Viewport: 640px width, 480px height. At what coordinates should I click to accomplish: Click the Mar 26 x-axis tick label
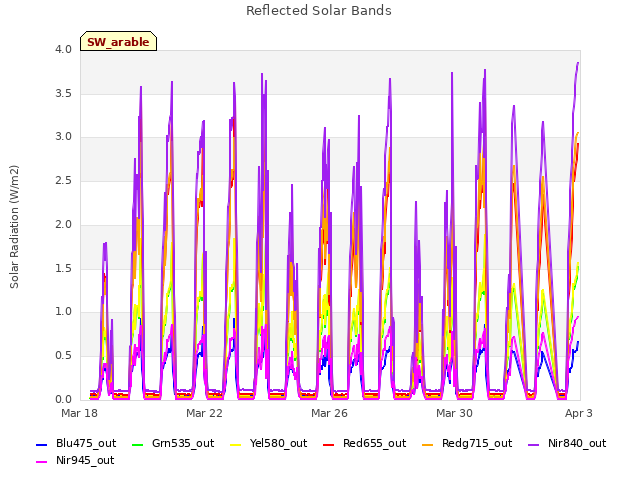[329, 413]
